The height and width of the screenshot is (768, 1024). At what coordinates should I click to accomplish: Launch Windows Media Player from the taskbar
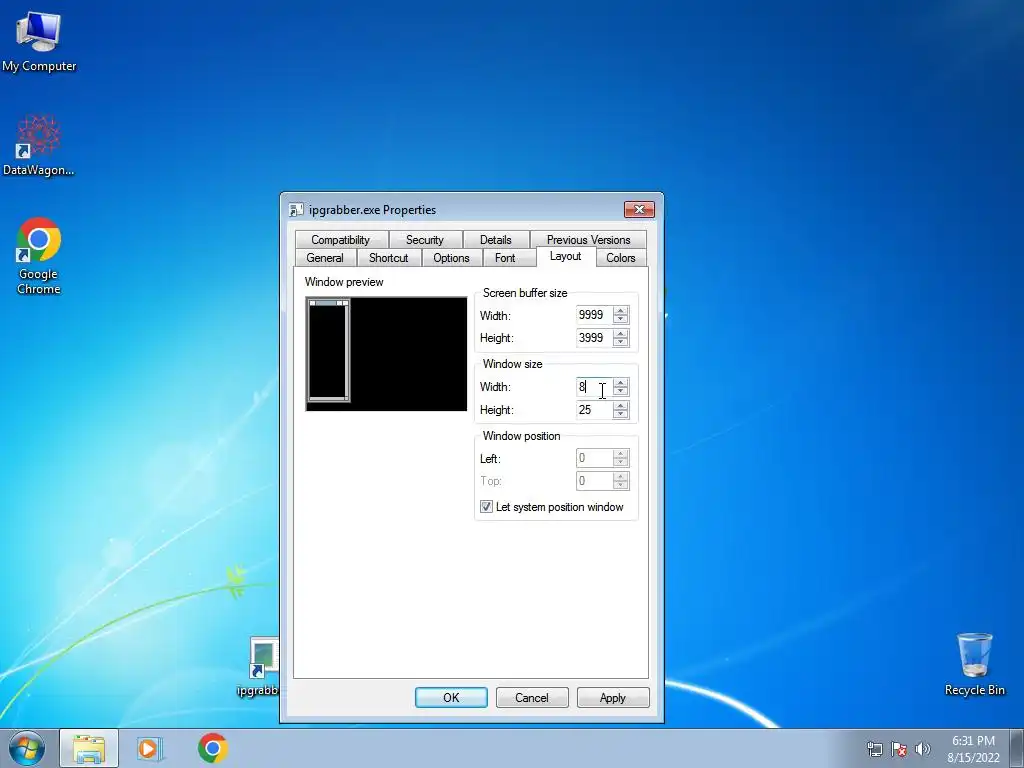point(150,748)
